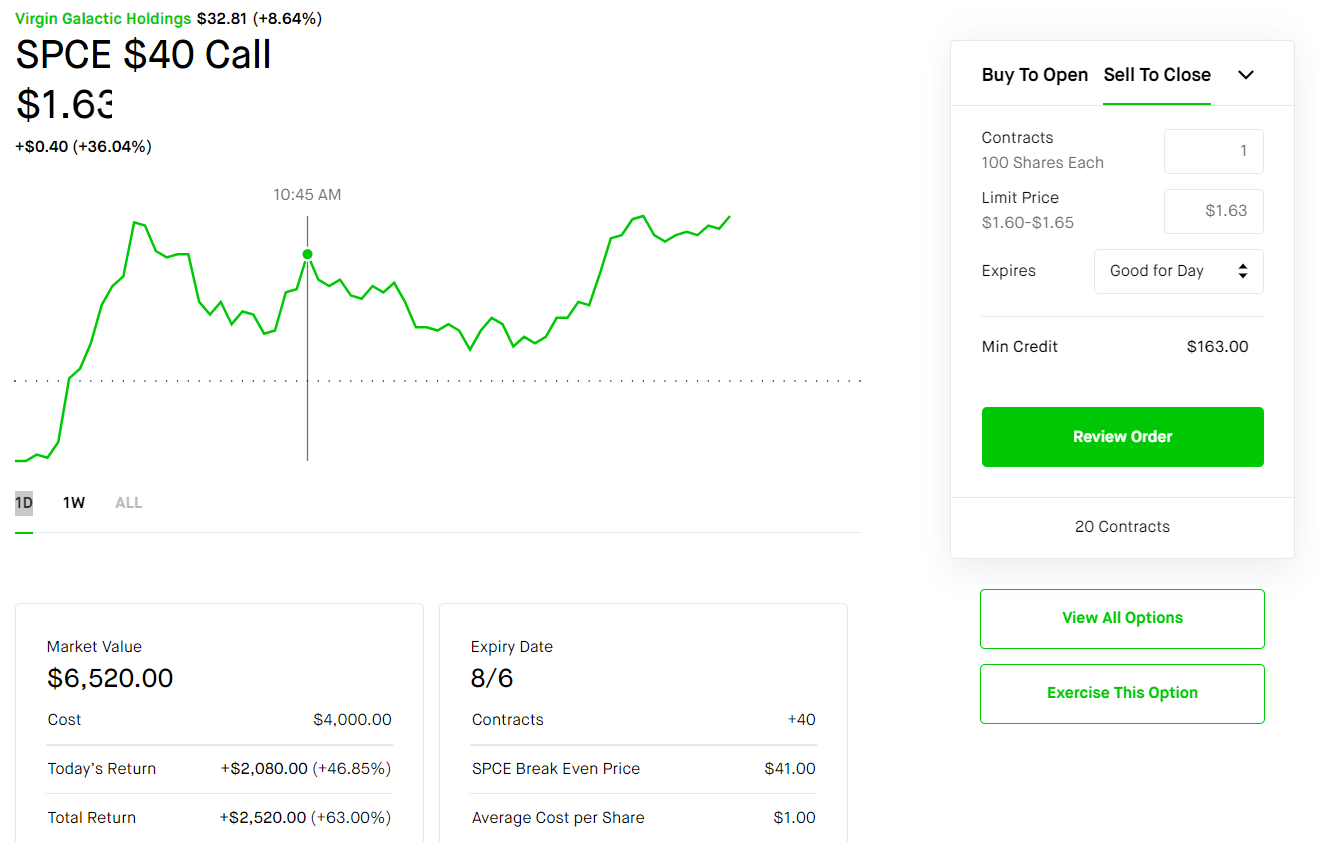
Task: View ALL chart history
Action: 128,502
